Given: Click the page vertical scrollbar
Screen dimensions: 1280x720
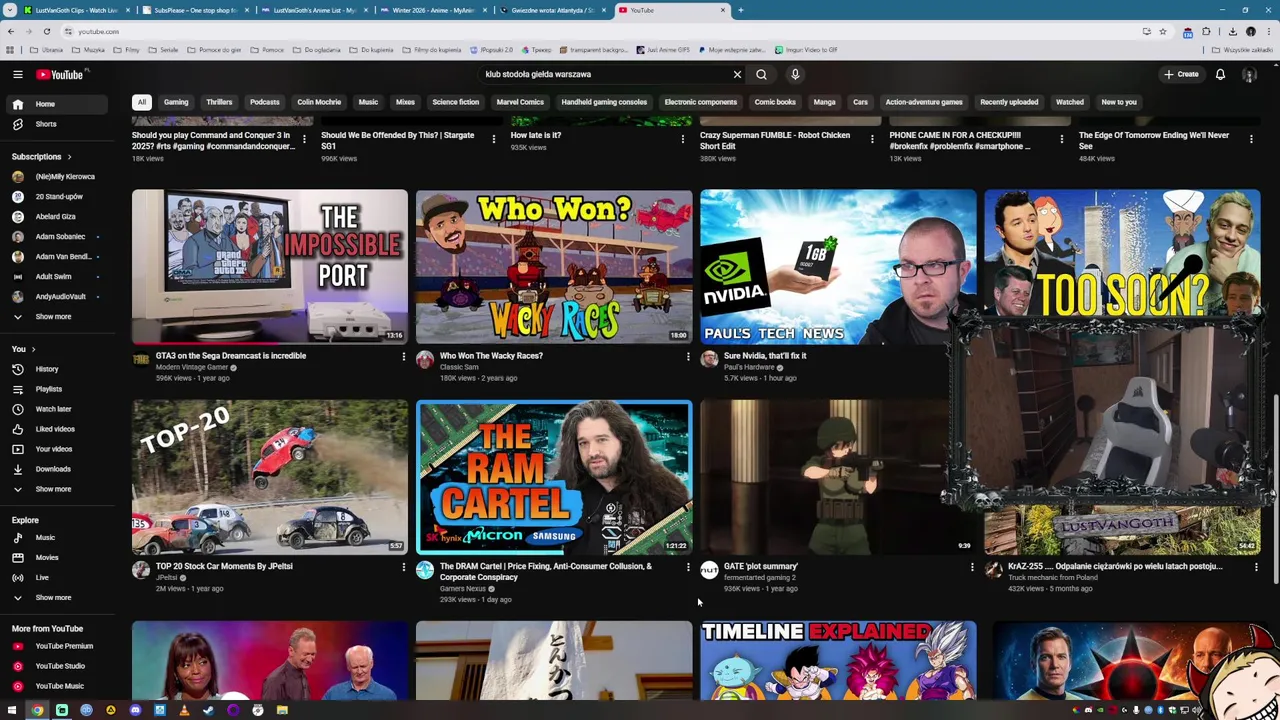Looking at the screenshot, I should click(x=1275, y=490).
